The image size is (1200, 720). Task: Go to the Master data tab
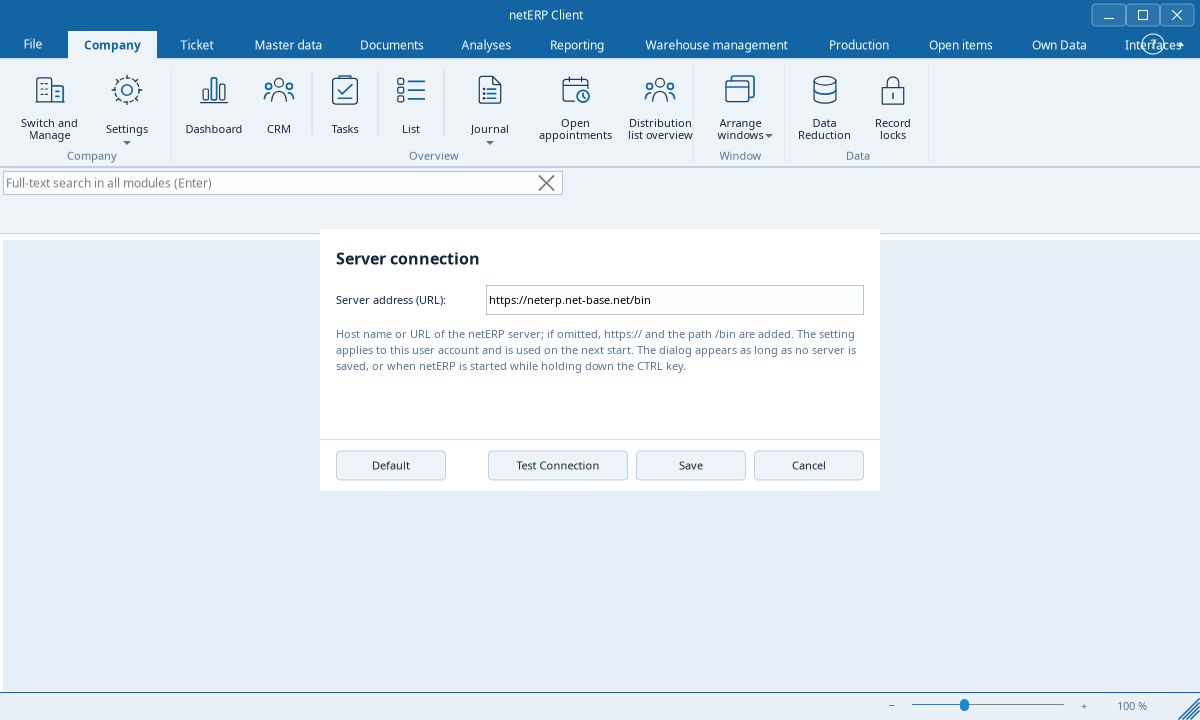coord(288,45)
